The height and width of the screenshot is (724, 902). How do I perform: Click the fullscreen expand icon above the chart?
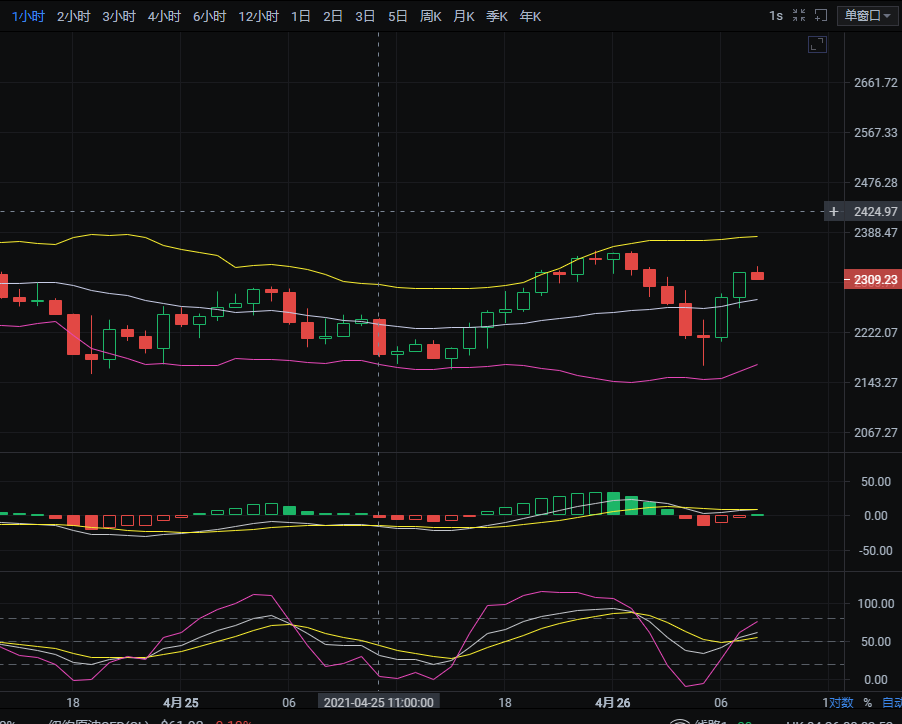[x=817, y=44]
